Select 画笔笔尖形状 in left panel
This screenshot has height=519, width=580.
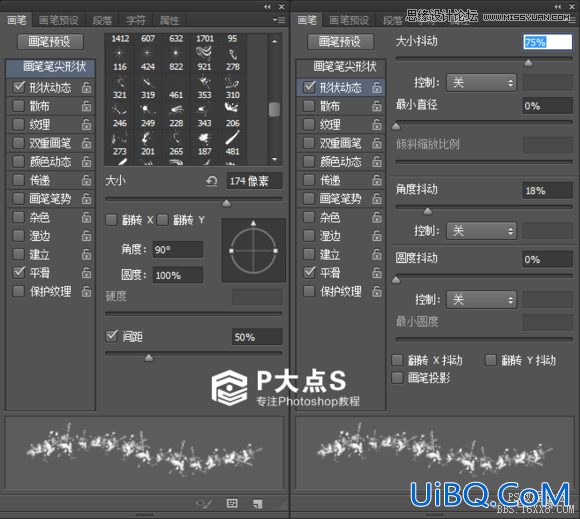click(x=50, y=67)
